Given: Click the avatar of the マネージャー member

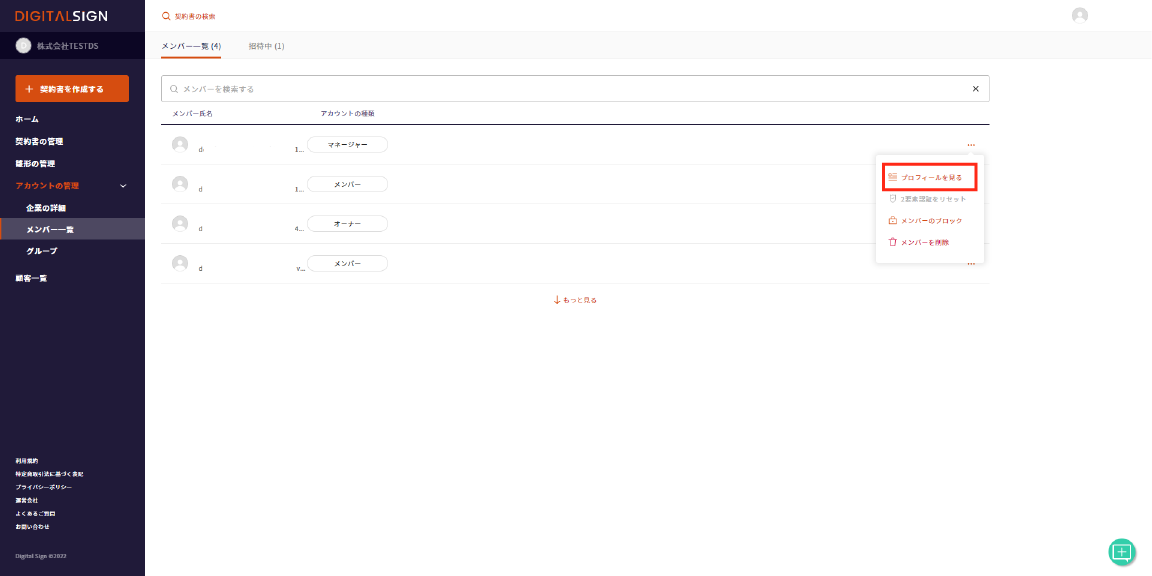Looking at the screenshot, I should [x=180, y=144].
